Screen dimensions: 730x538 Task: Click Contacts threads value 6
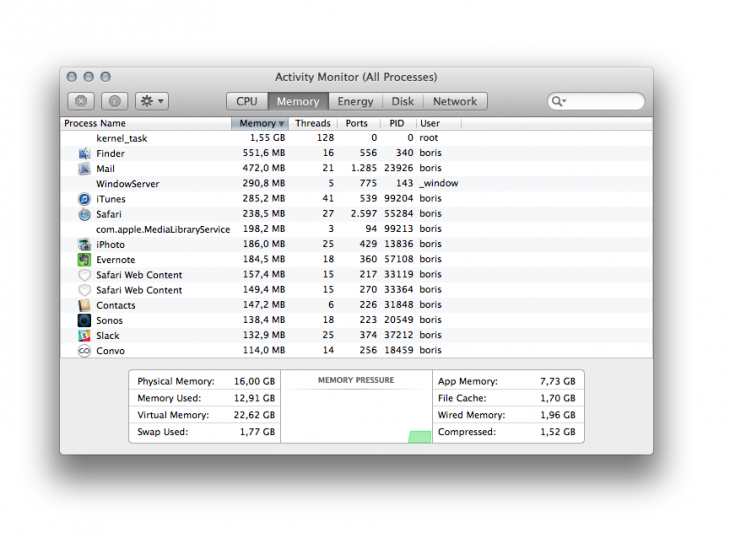click(x=331, y=305)
